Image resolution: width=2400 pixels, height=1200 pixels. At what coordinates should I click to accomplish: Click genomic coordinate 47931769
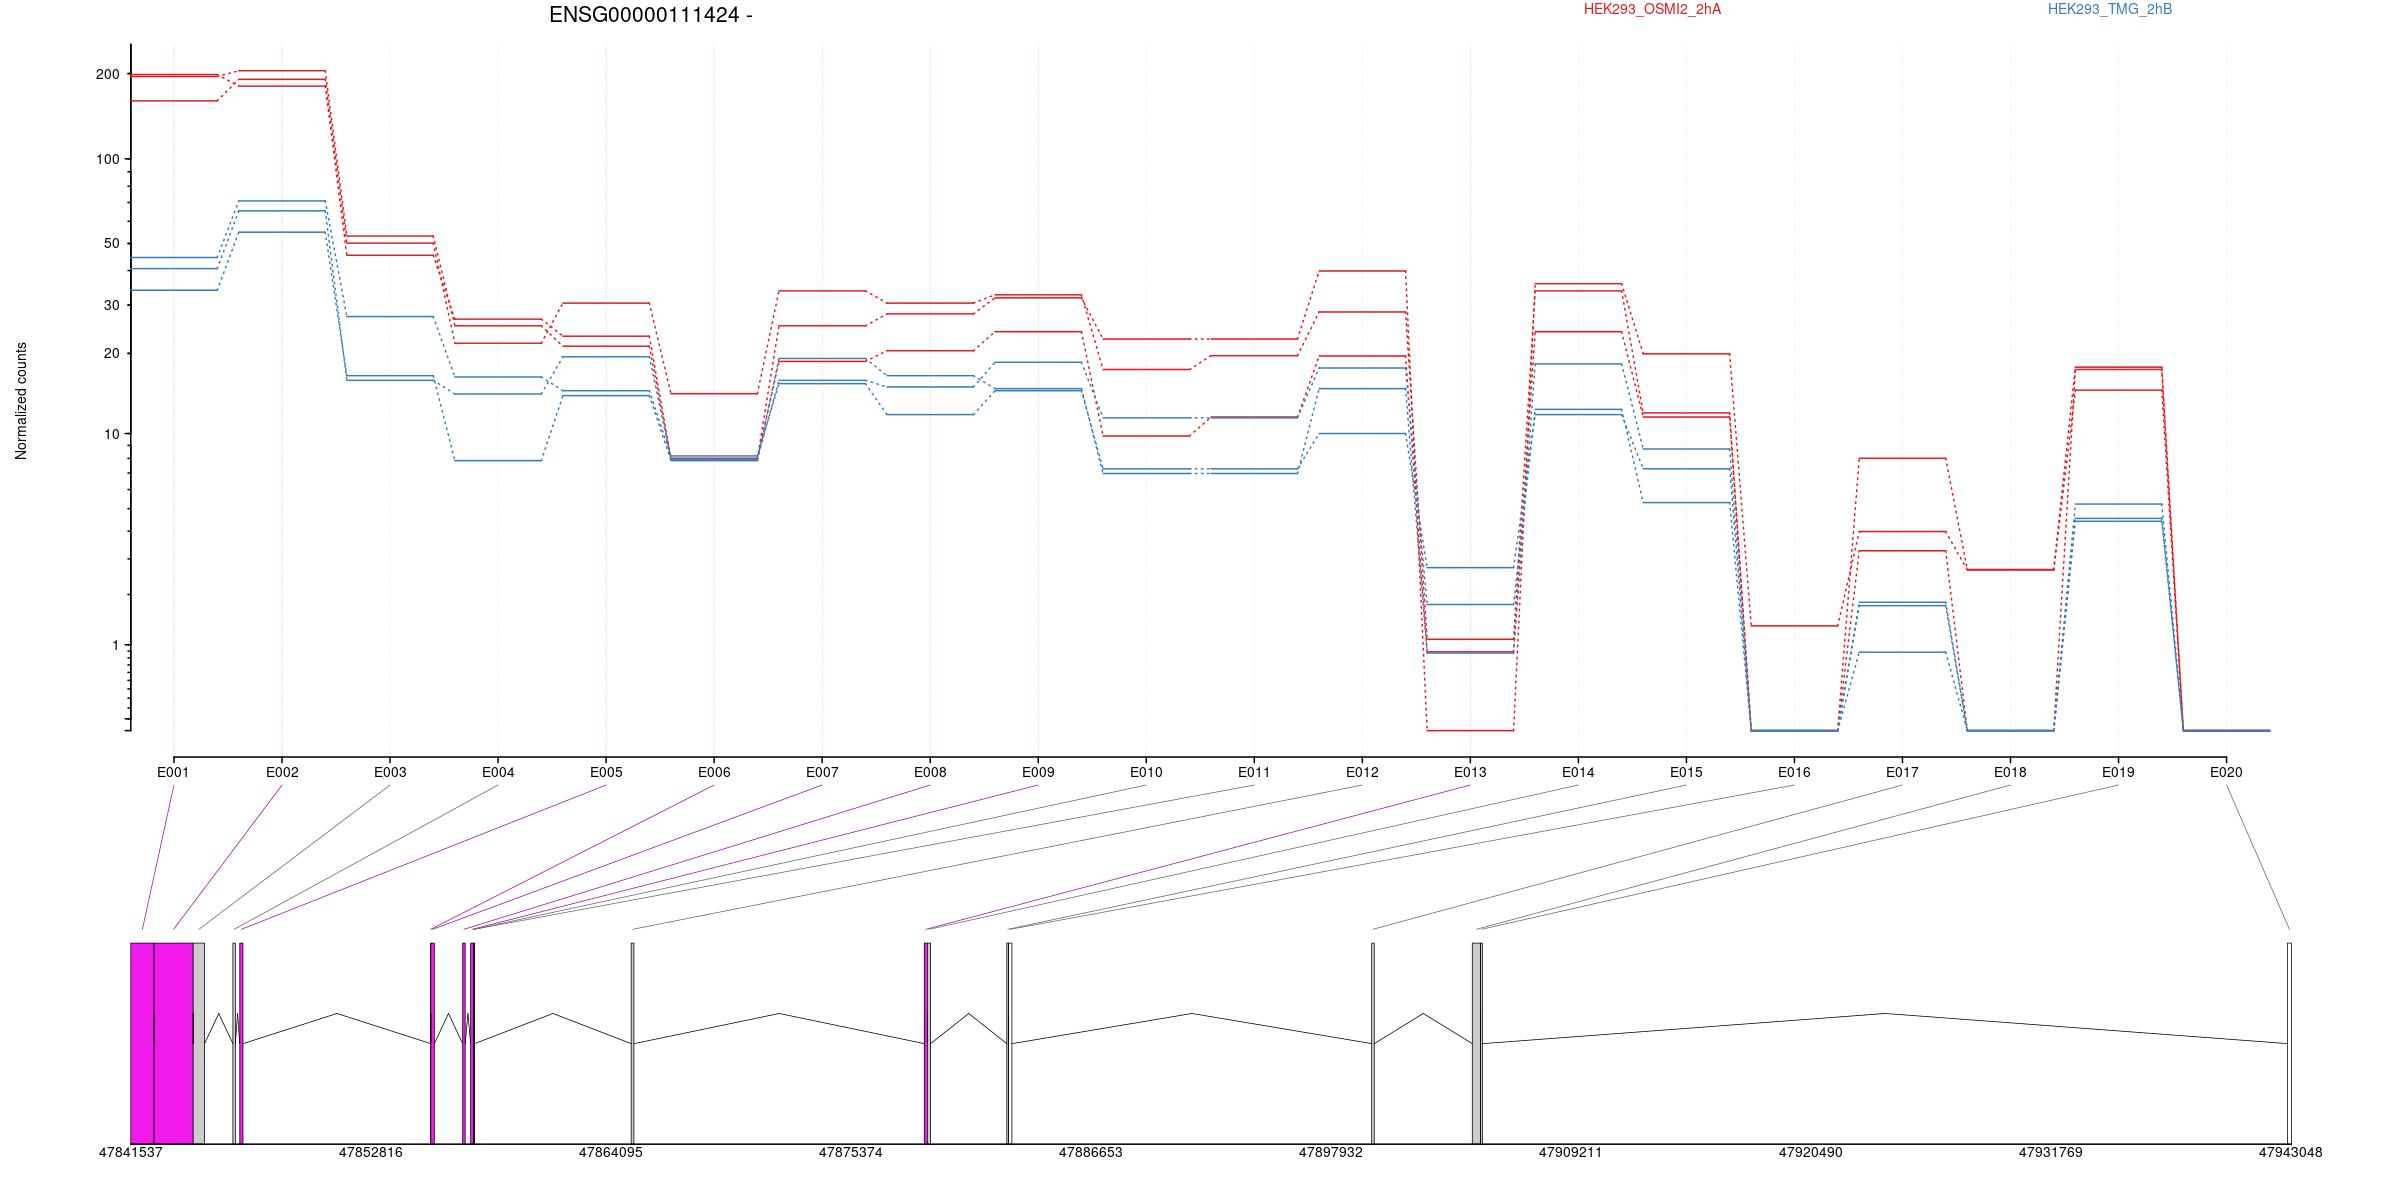[2050, 1152]
